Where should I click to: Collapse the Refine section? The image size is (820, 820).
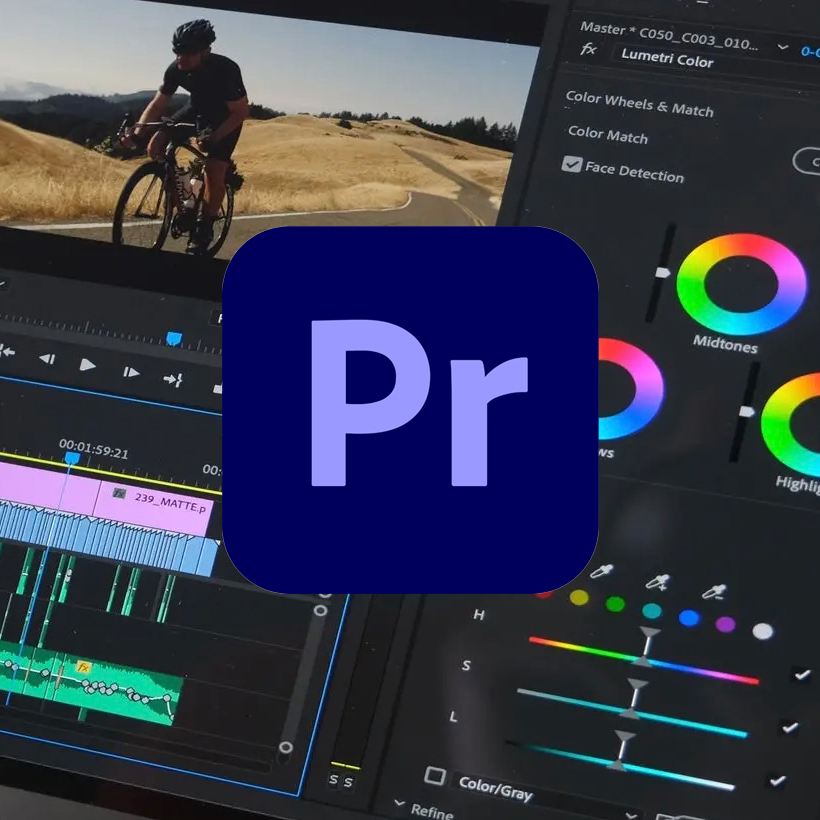pos(399,805)
